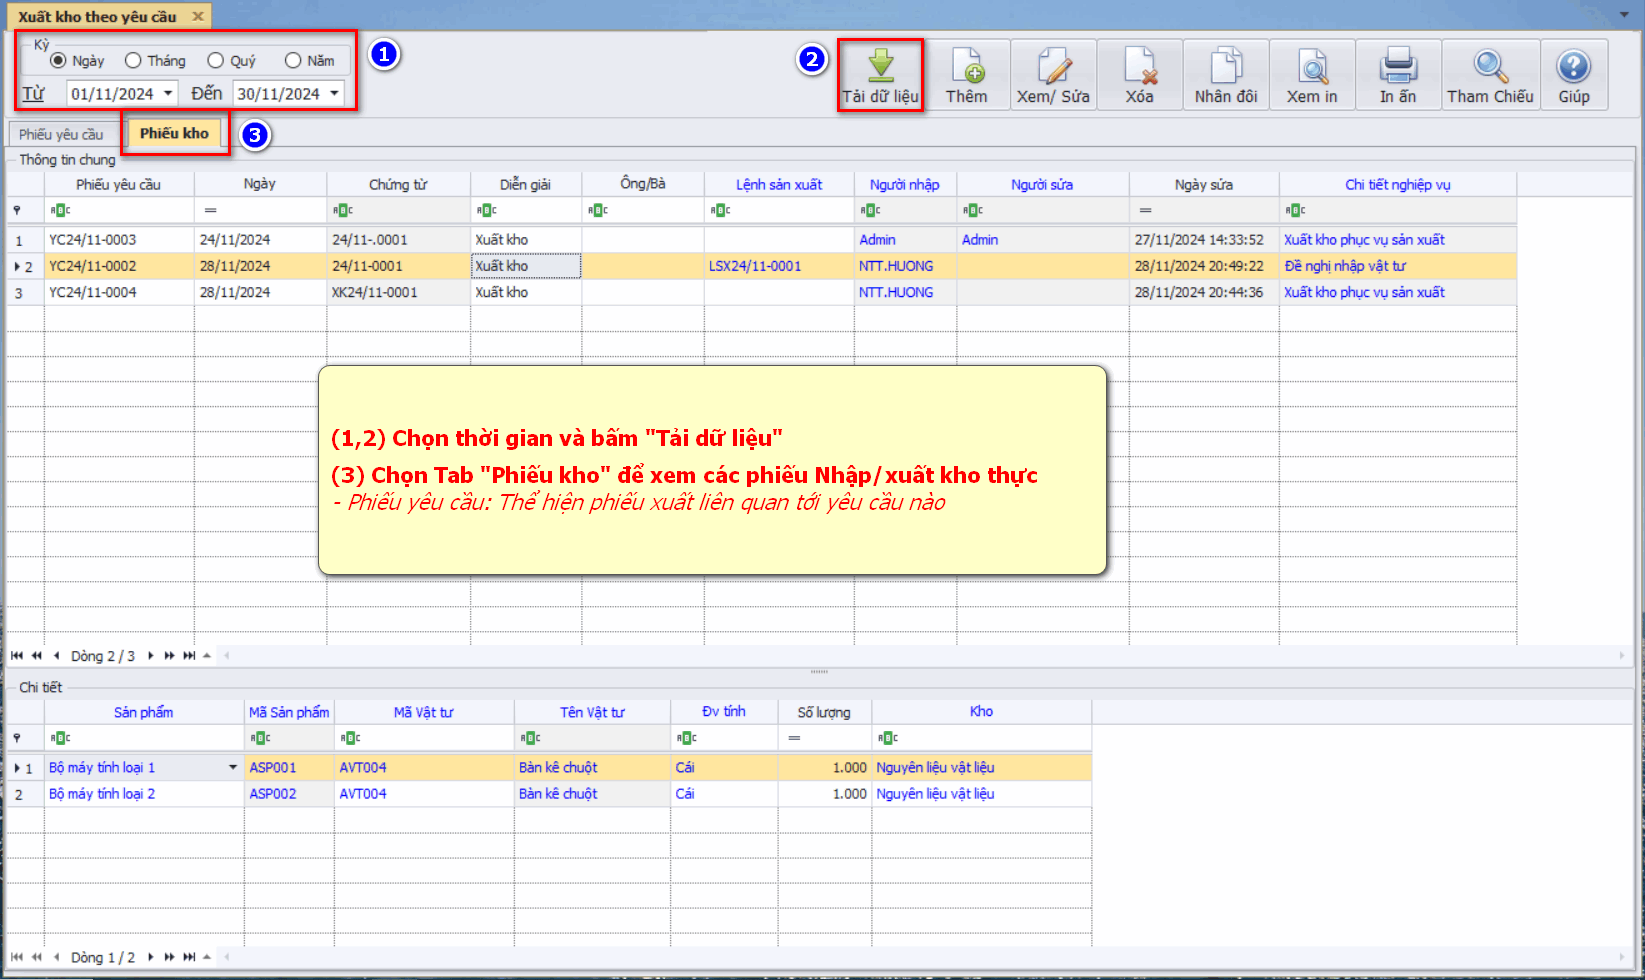Open the Đến end date dropdown

click(334, 94)
